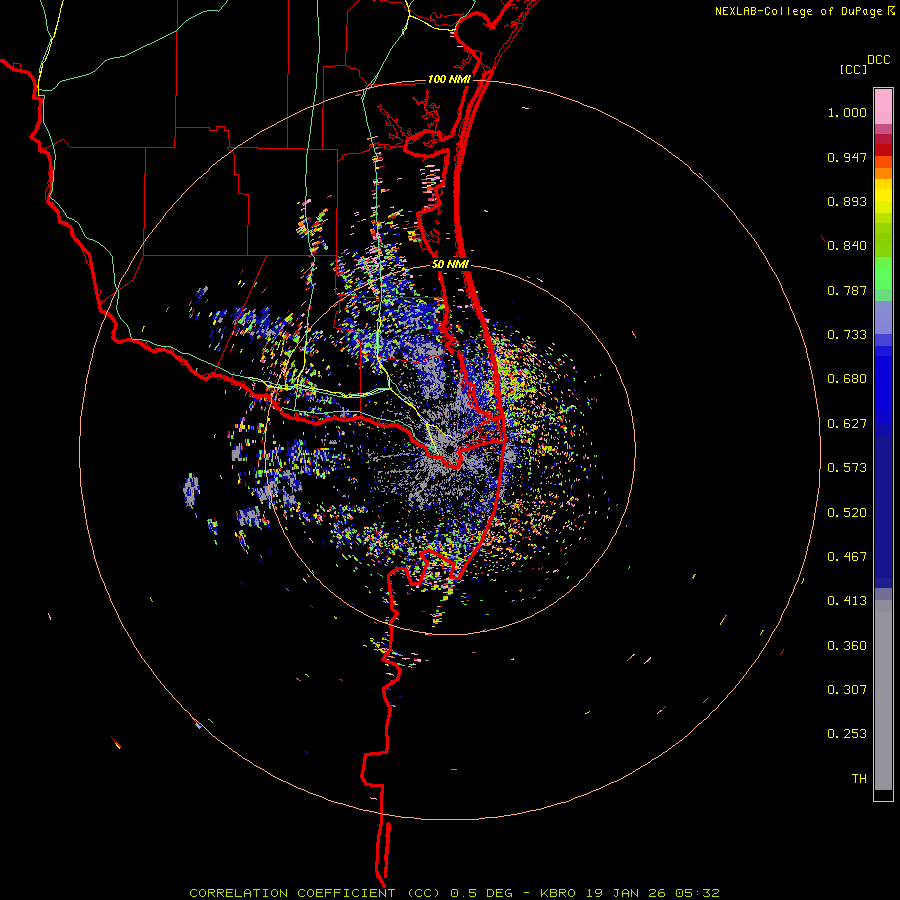Viewport: 900px width, 900px height.
Task: Select the 0.733 scale value
Action: pyautogui.click(x=847, y=335)
